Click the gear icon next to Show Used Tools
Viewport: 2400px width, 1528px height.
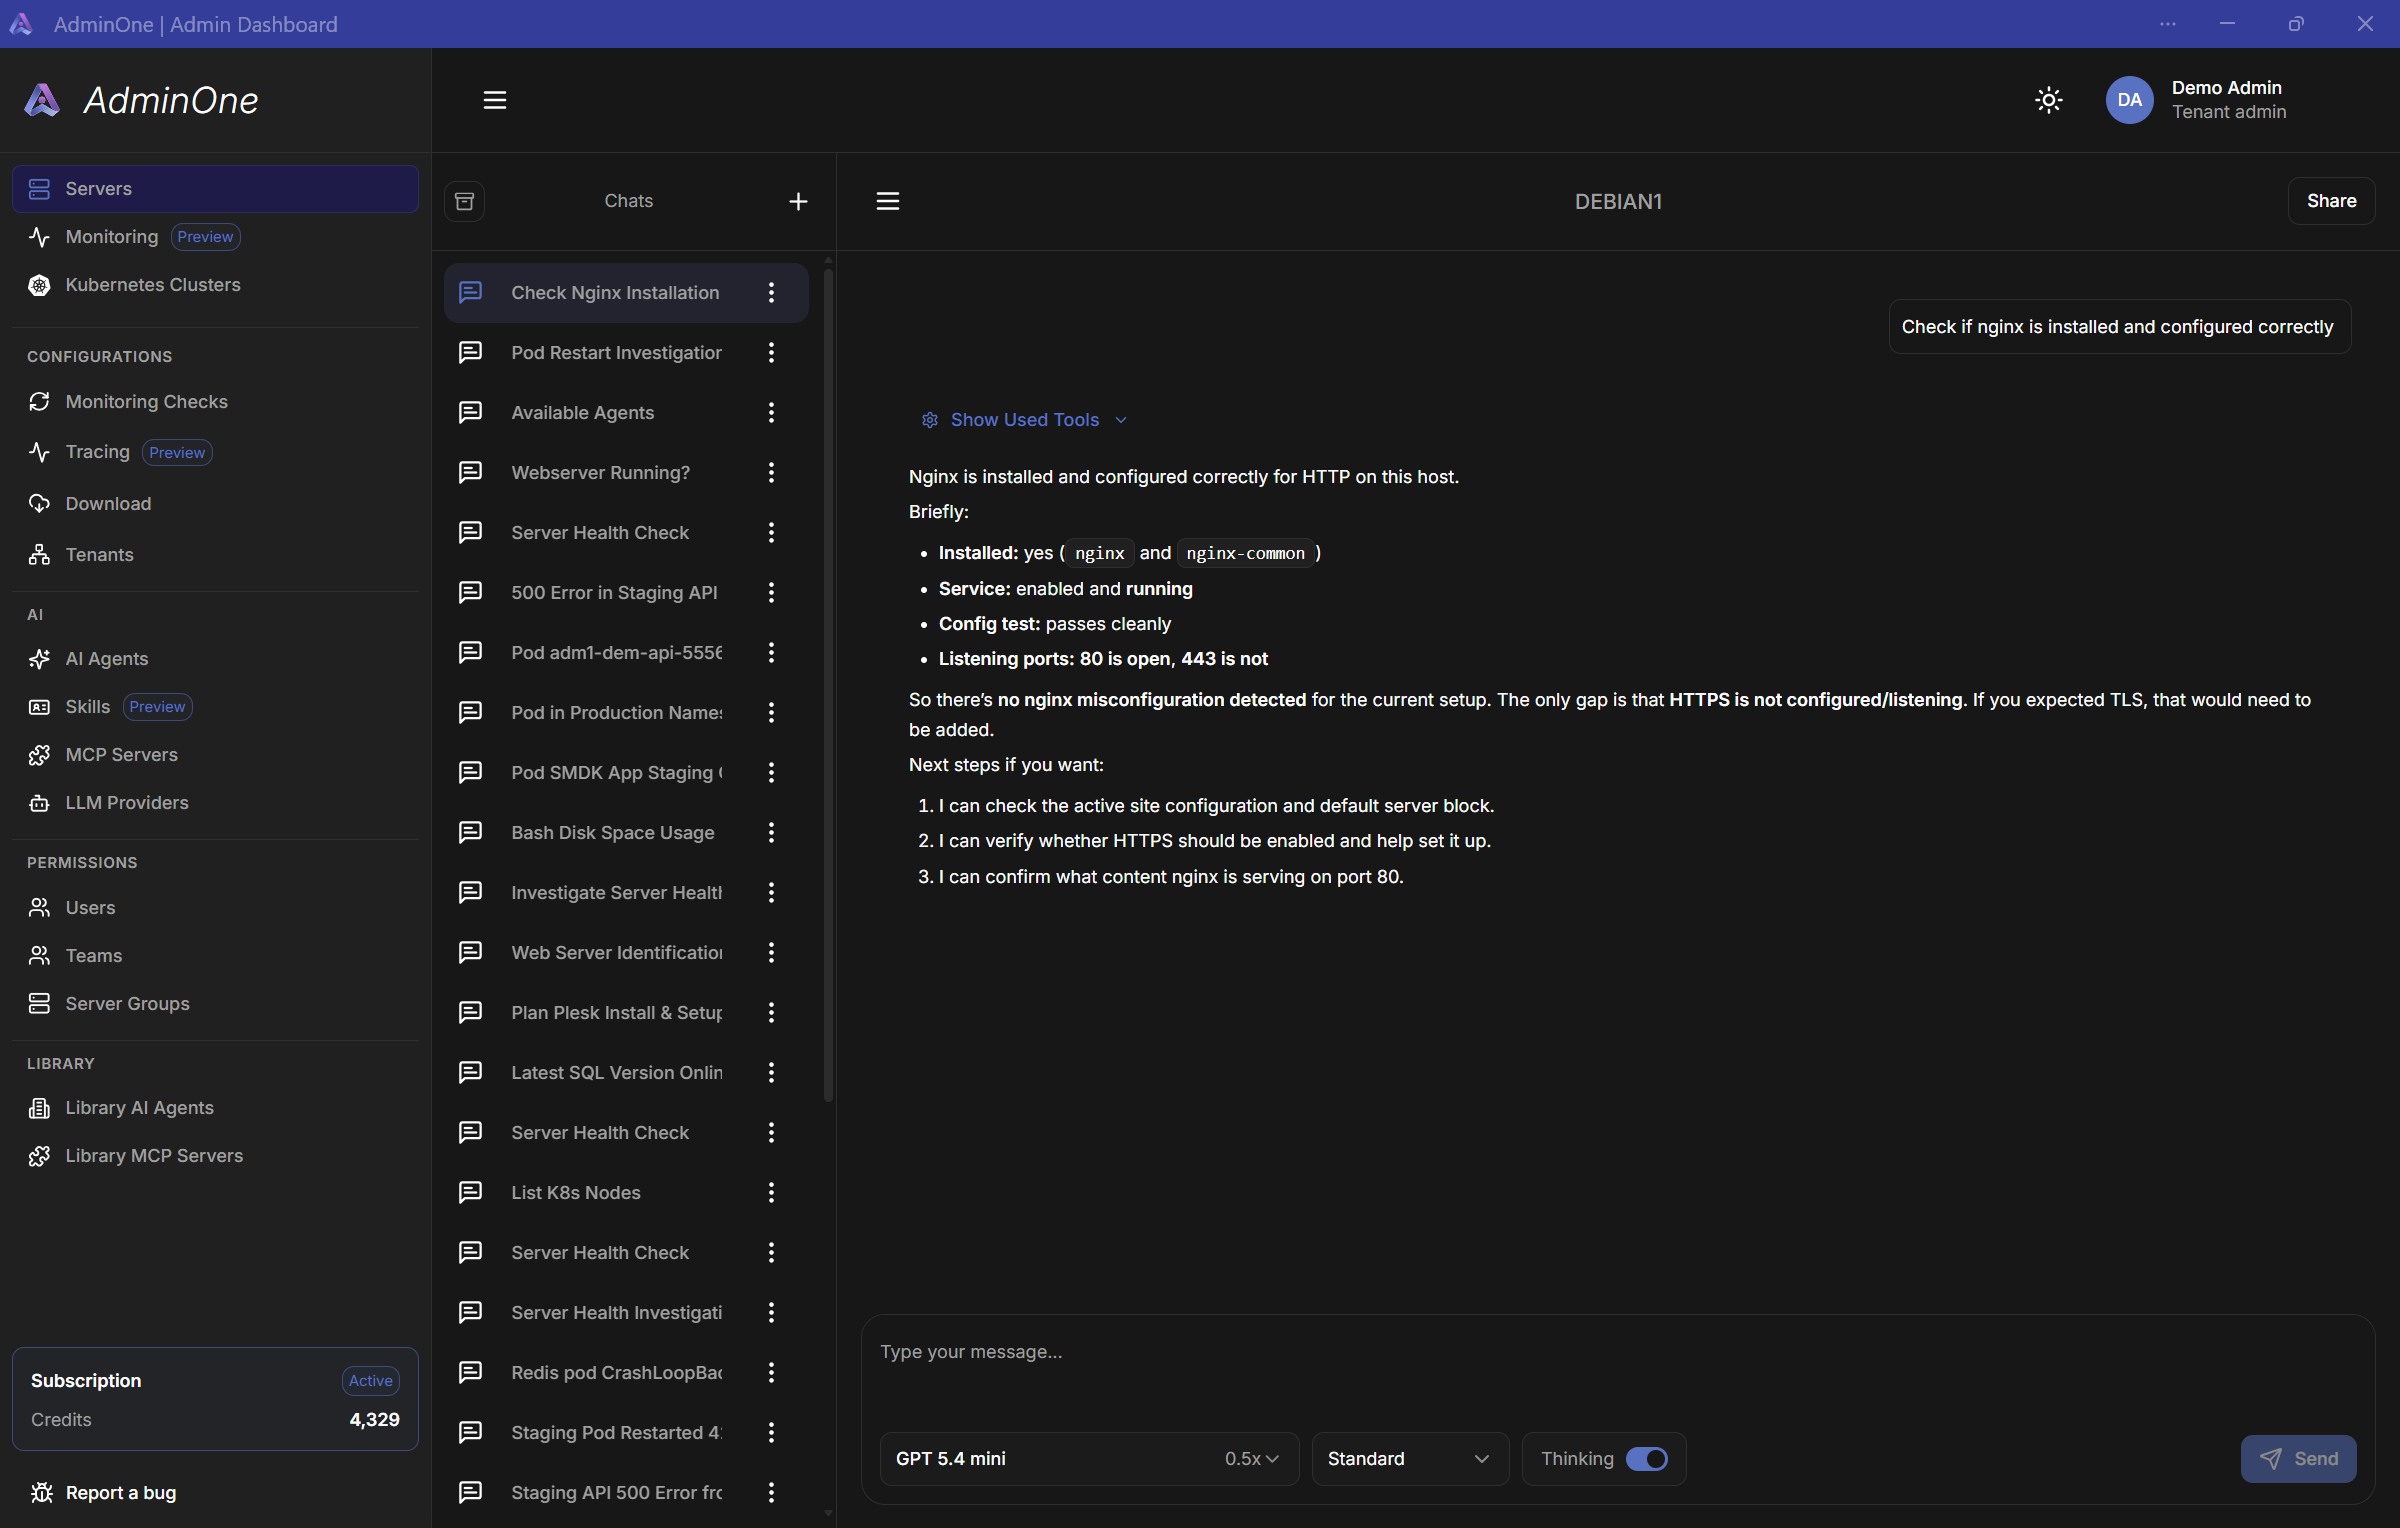click(930, 420)
